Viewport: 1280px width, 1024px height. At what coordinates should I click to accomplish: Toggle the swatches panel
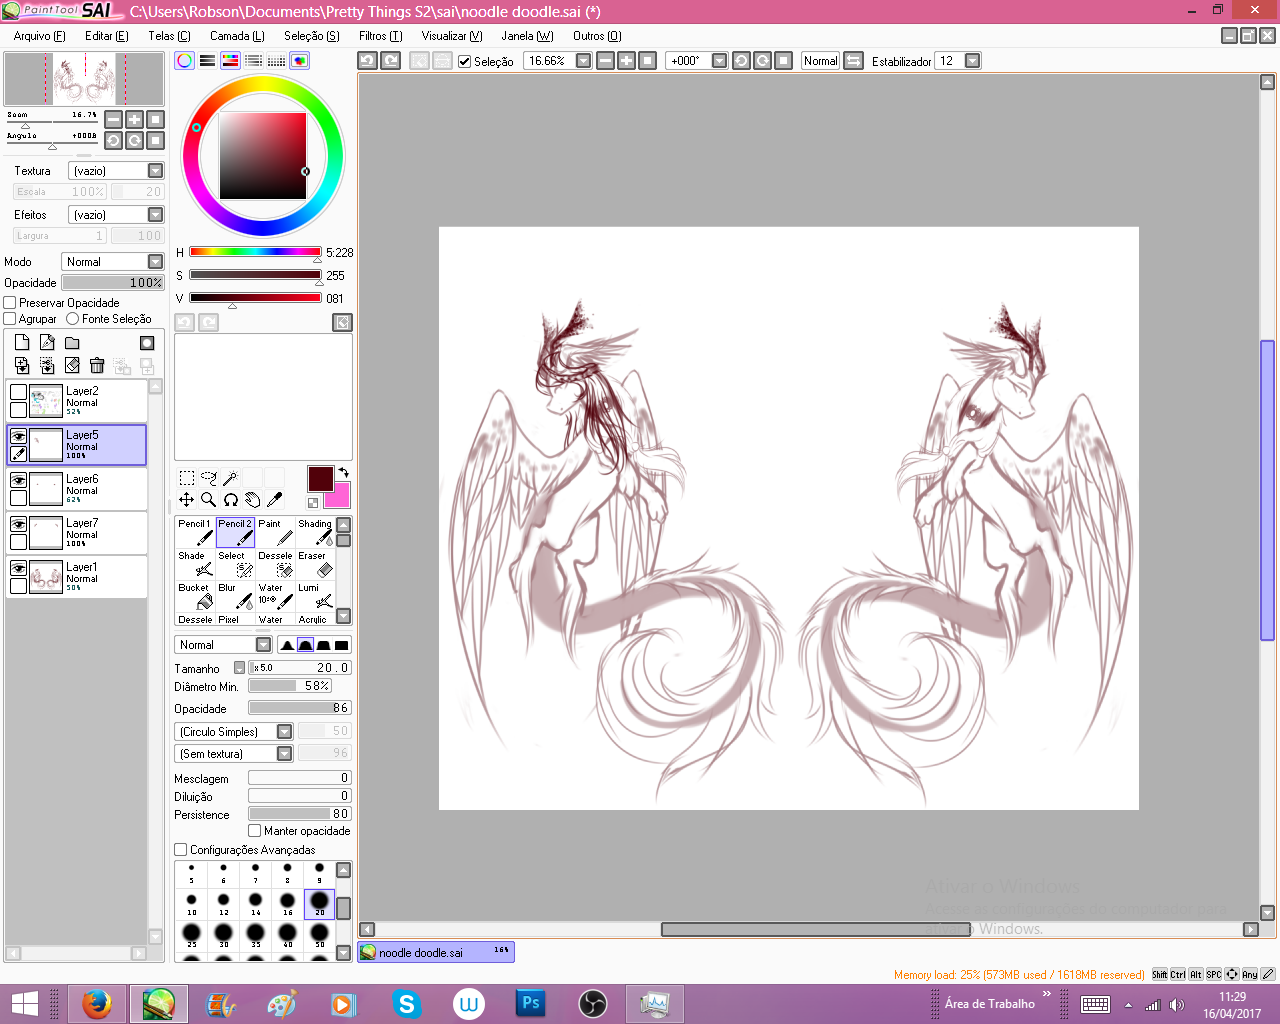276,60
